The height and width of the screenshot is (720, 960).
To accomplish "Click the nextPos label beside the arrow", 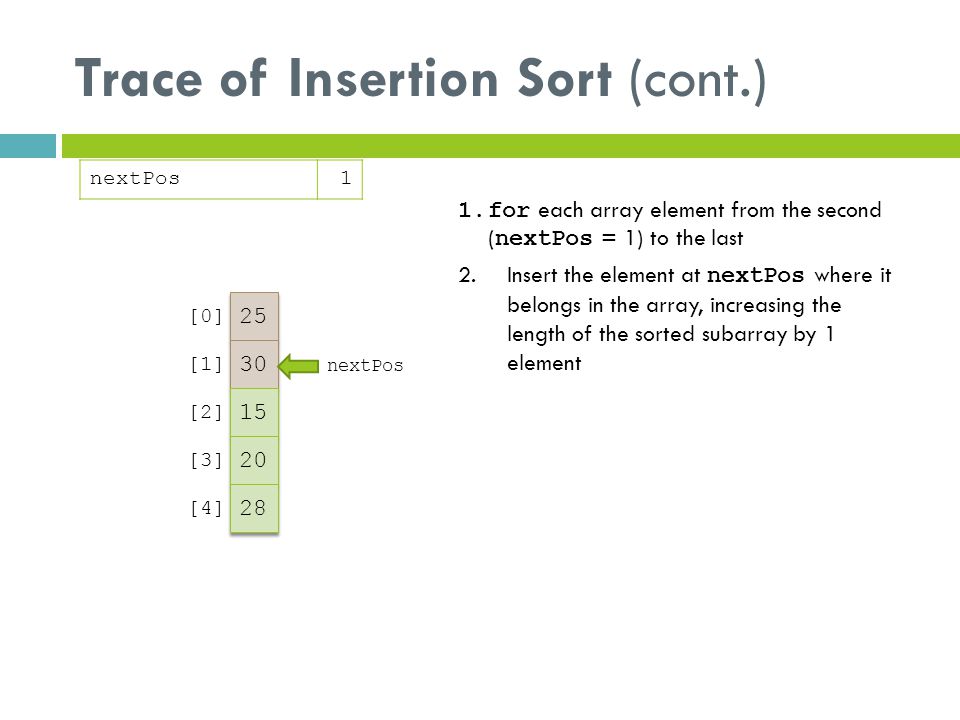I will (365, 366).
